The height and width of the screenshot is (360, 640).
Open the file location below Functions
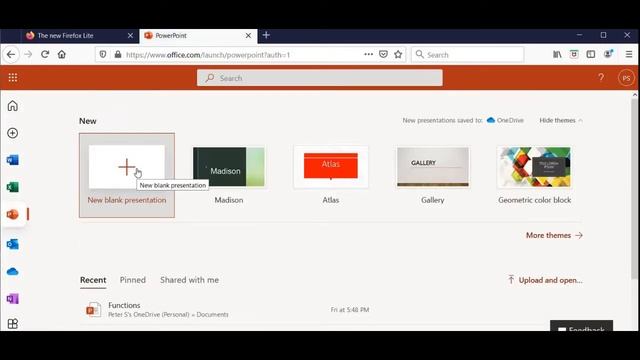(168, 315)
